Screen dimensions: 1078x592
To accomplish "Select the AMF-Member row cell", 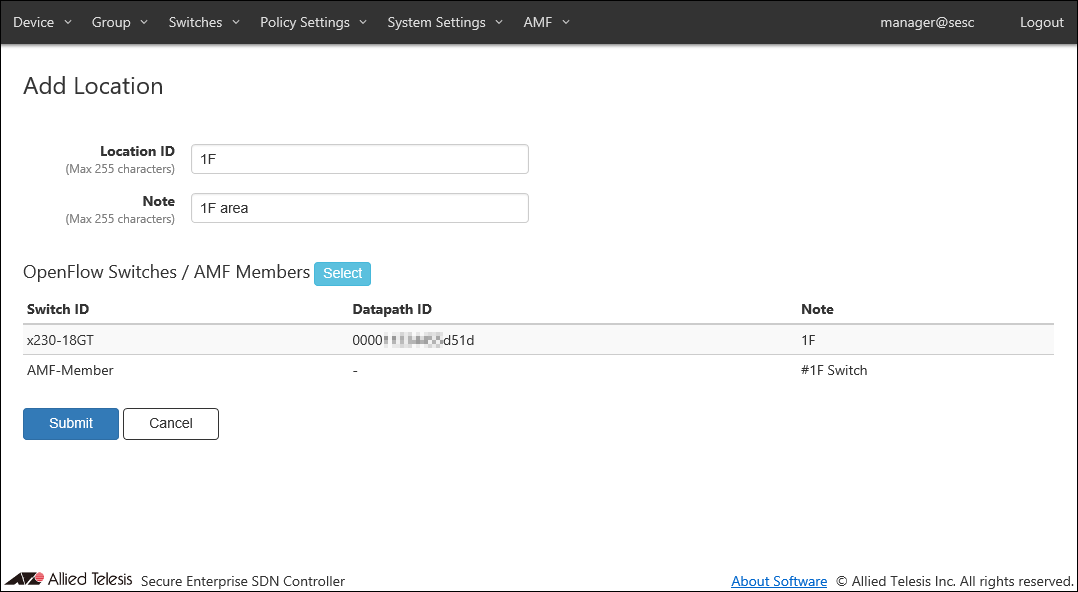I will click(x=70, y=370).
